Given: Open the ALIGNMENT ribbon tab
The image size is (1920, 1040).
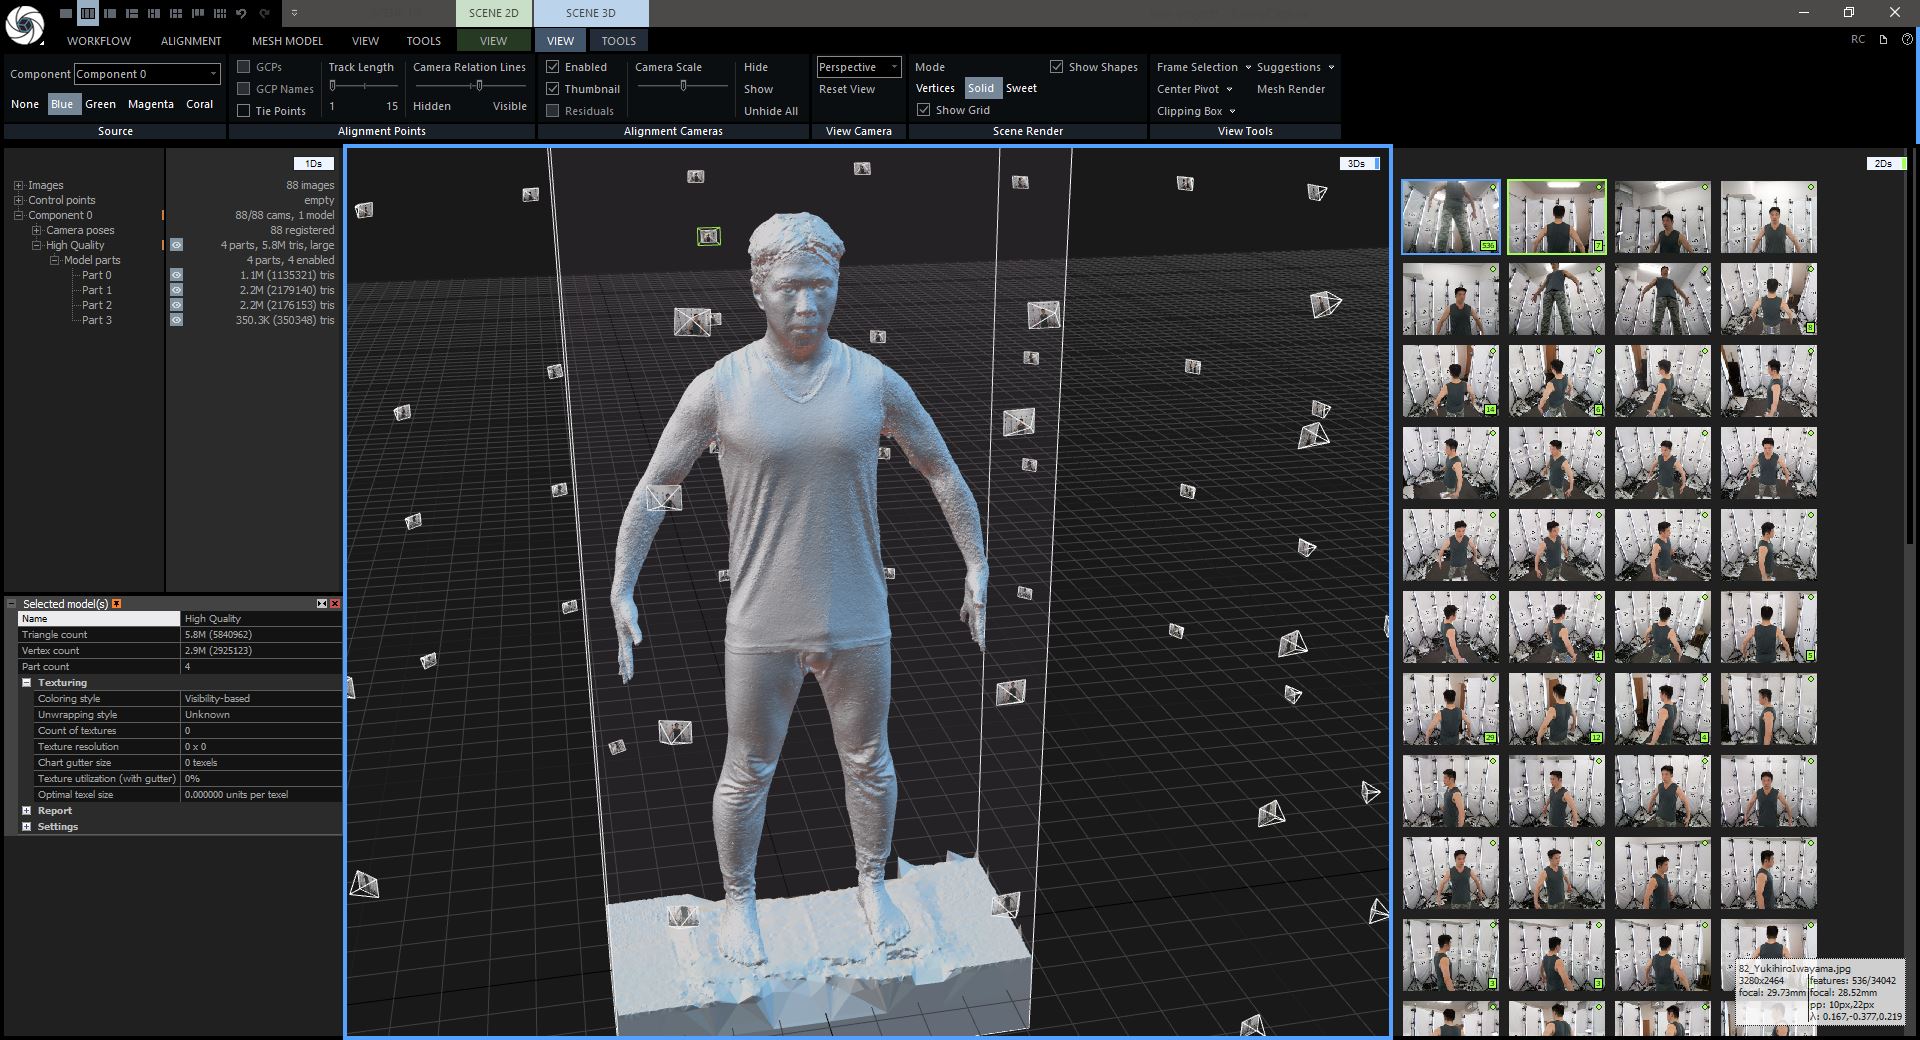Looking at the screenshot, I should [191, 41].
